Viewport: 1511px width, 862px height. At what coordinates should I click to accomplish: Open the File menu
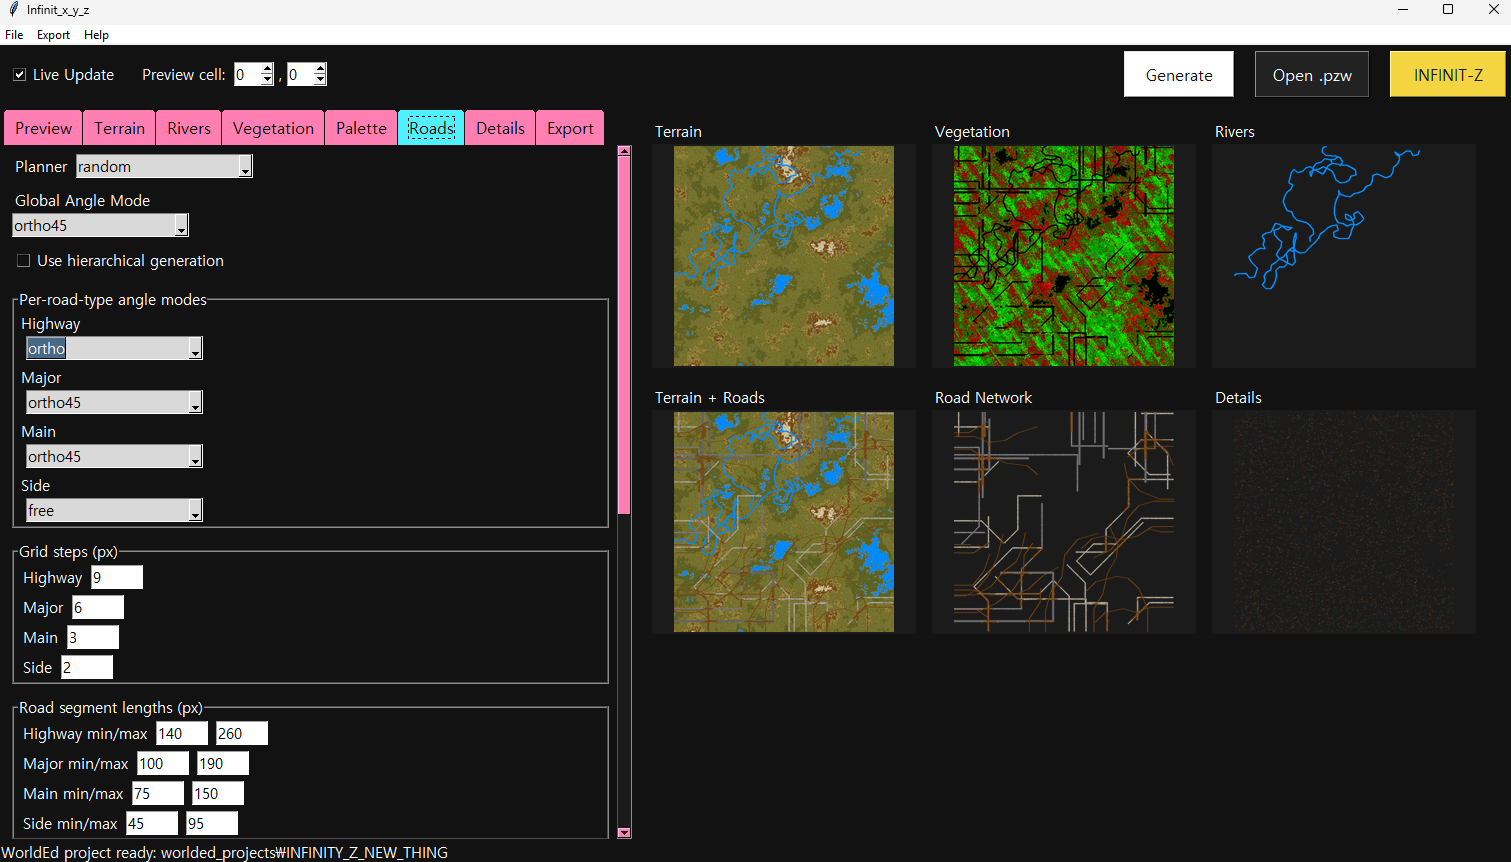tap(14, 35)
